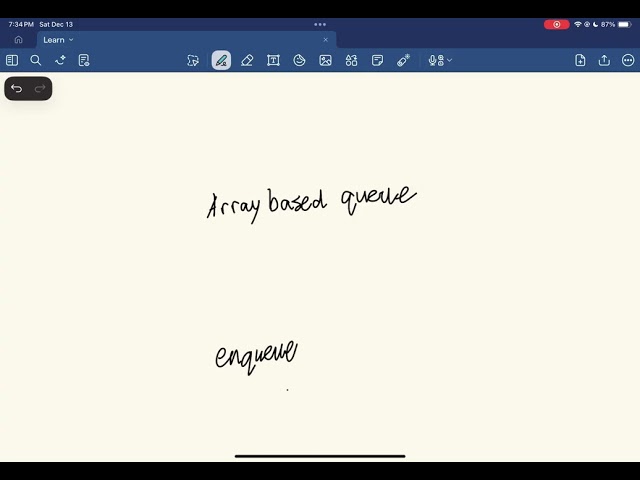Open search in the notebook
The image size is (640, 480).
(x=36, y=60)
